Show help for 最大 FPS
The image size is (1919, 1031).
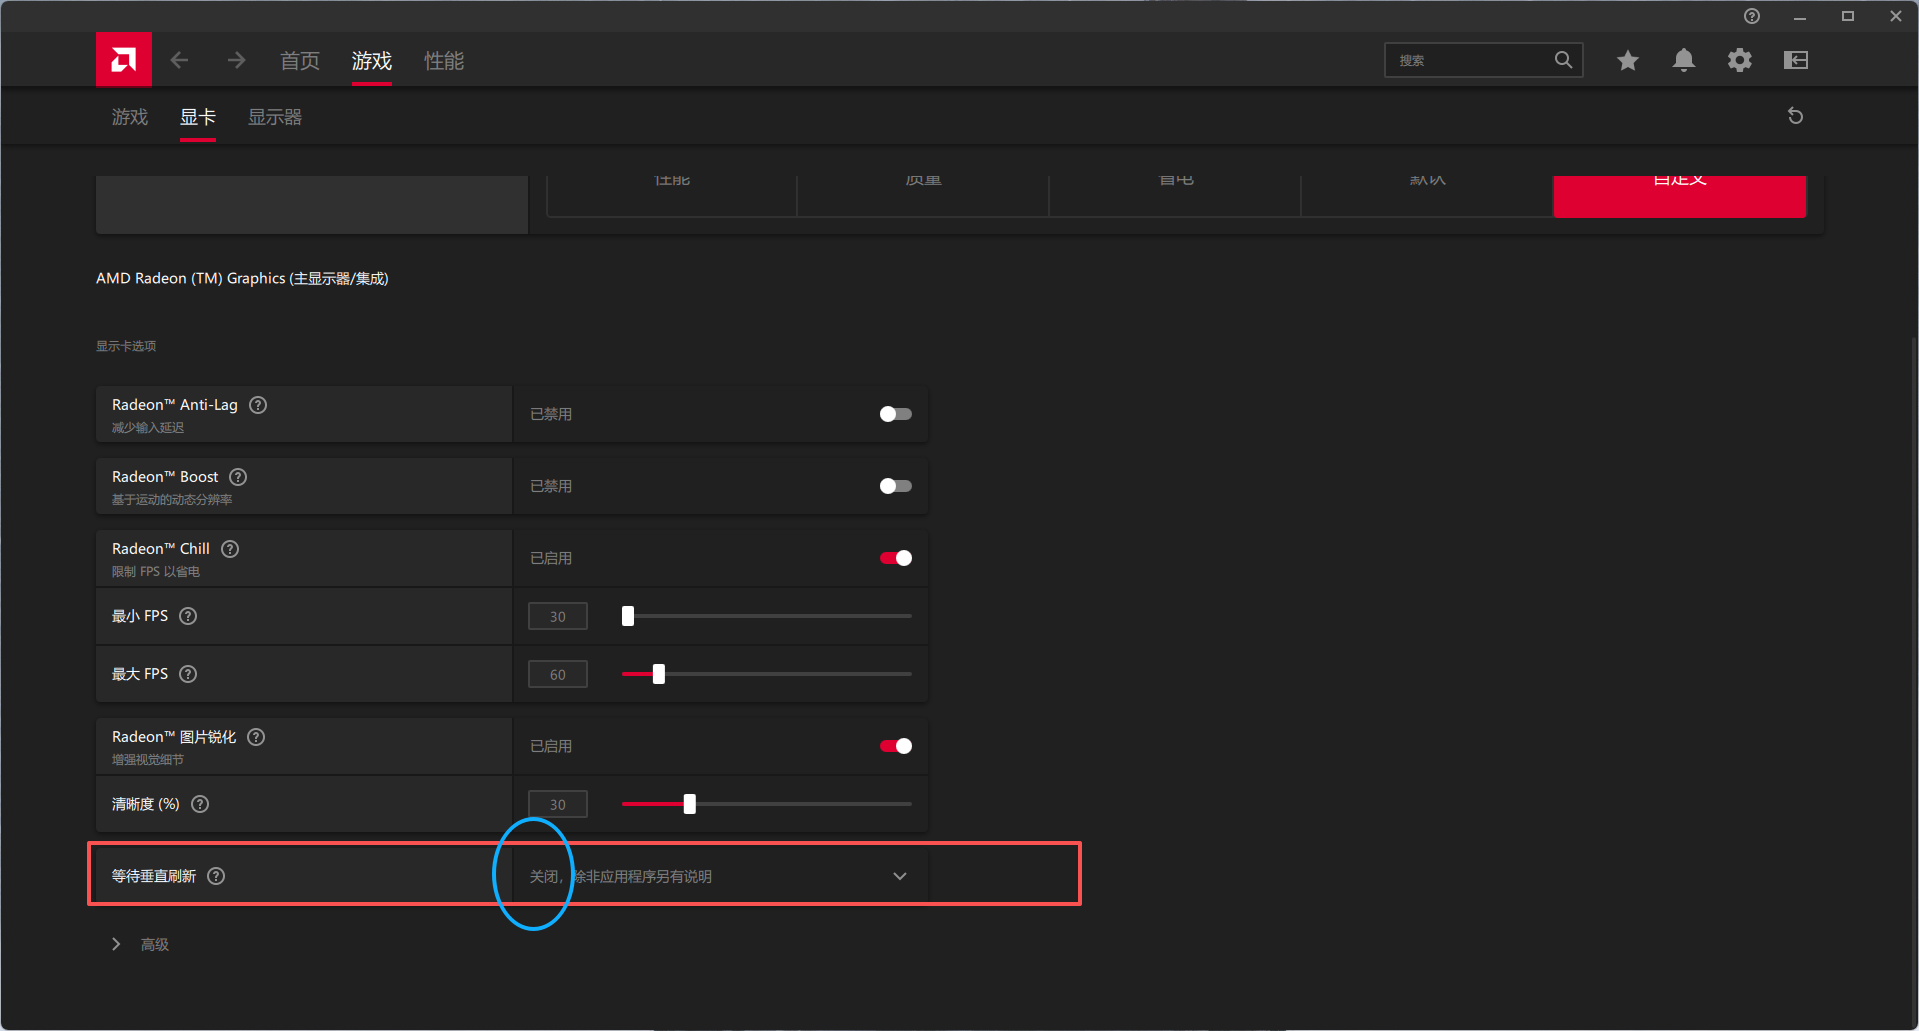pyautogui.click(x=188, y=674)
